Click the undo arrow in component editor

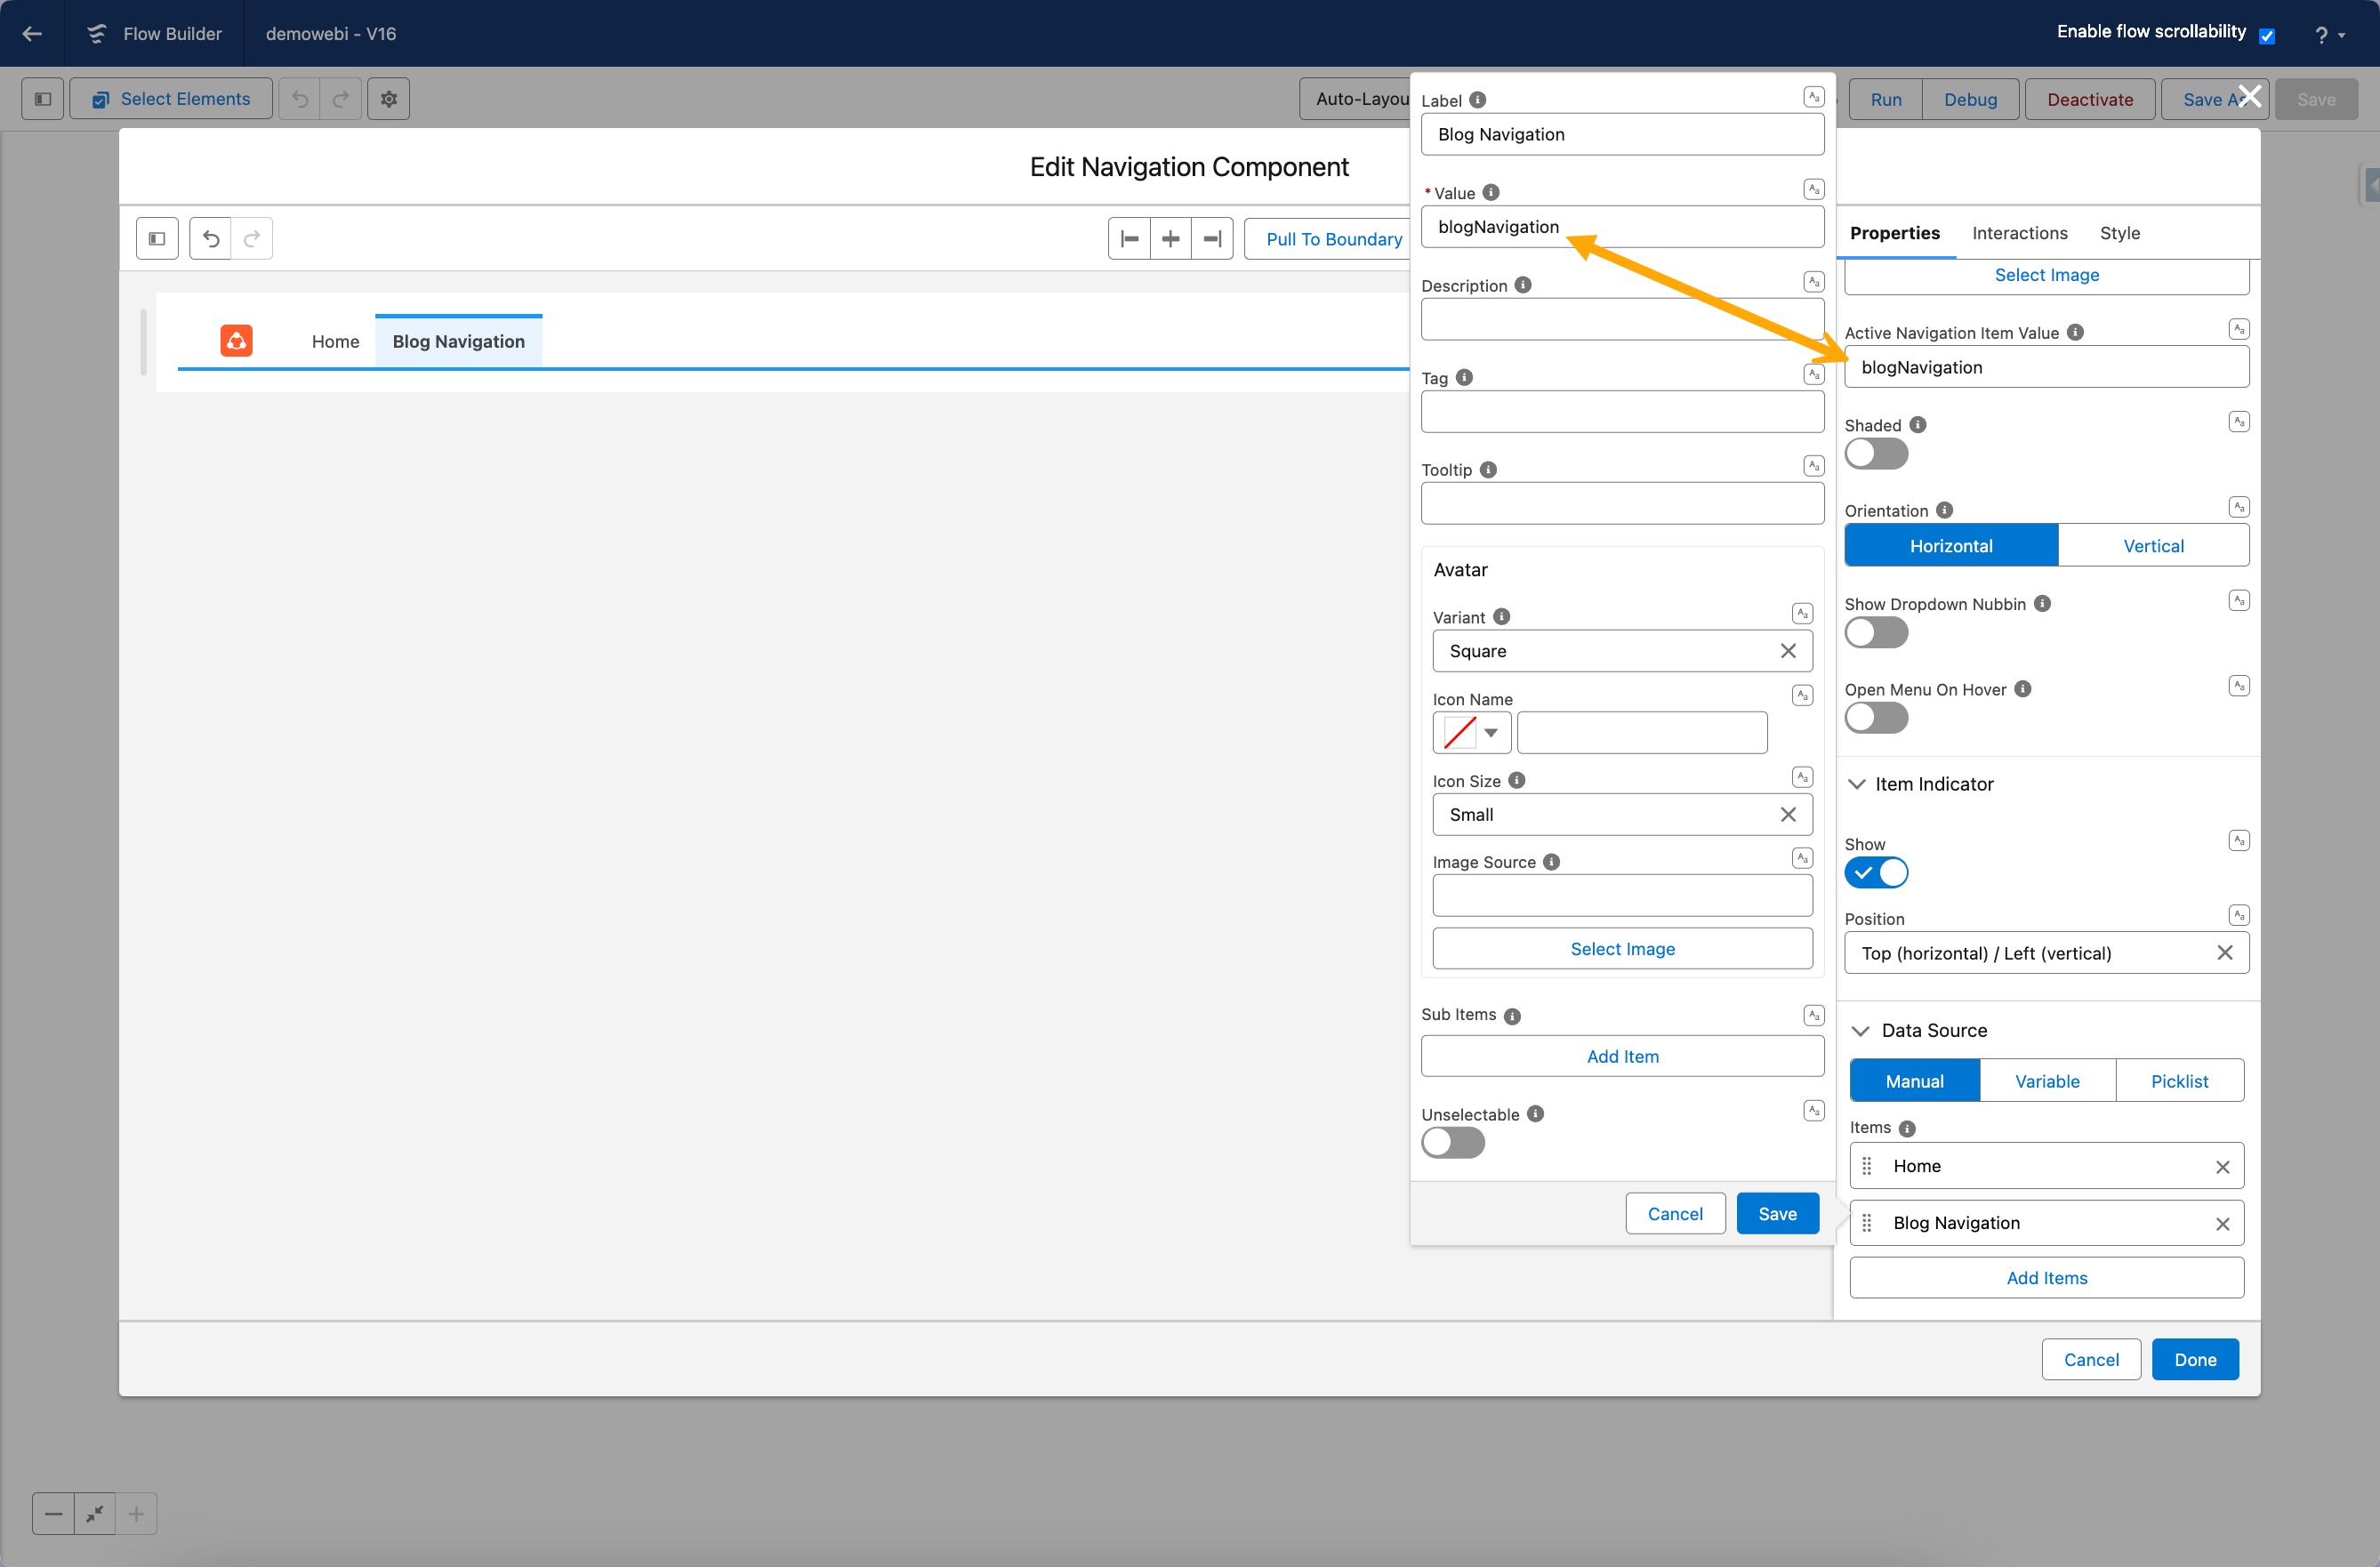click(210, 239)
